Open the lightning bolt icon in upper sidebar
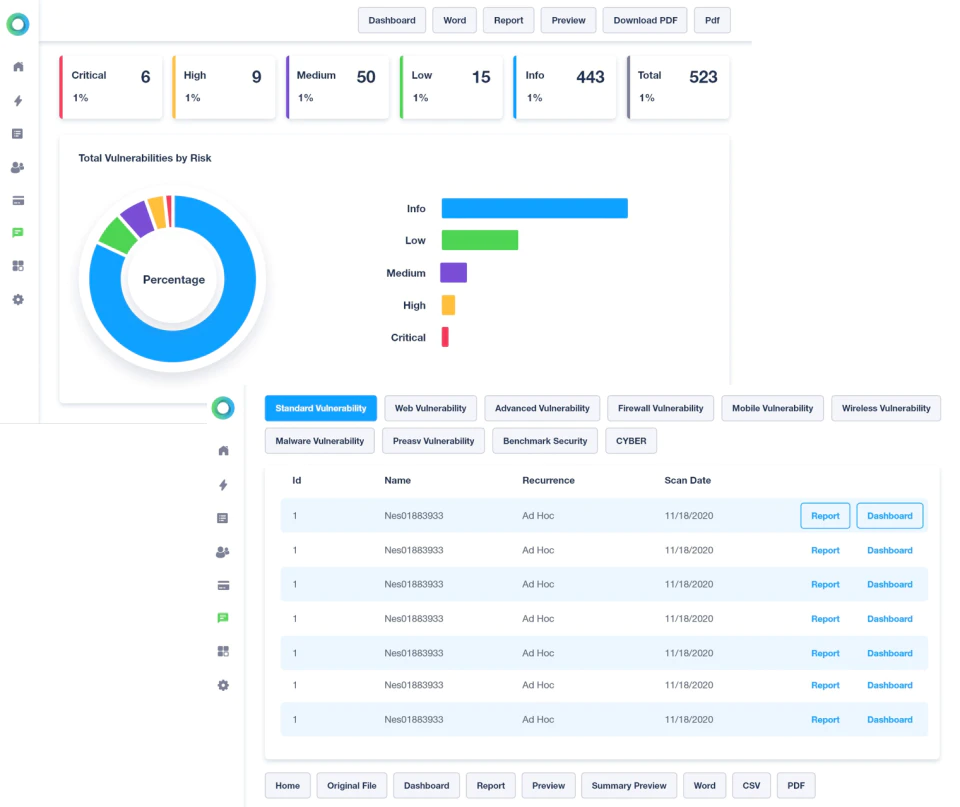Viewport: 960px width, 807px height. pyautogui.click(x=18, y=100)
